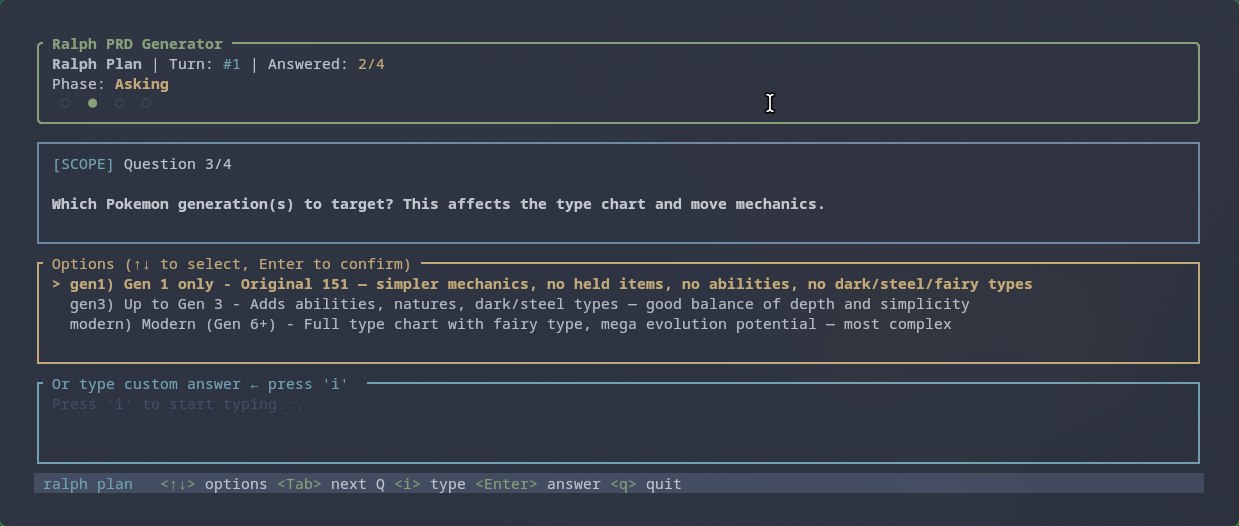The height and width of the screenshot is (526, 1239).
Task: Click the 'ralph plan' status bar label
Action: coord(88,484)
